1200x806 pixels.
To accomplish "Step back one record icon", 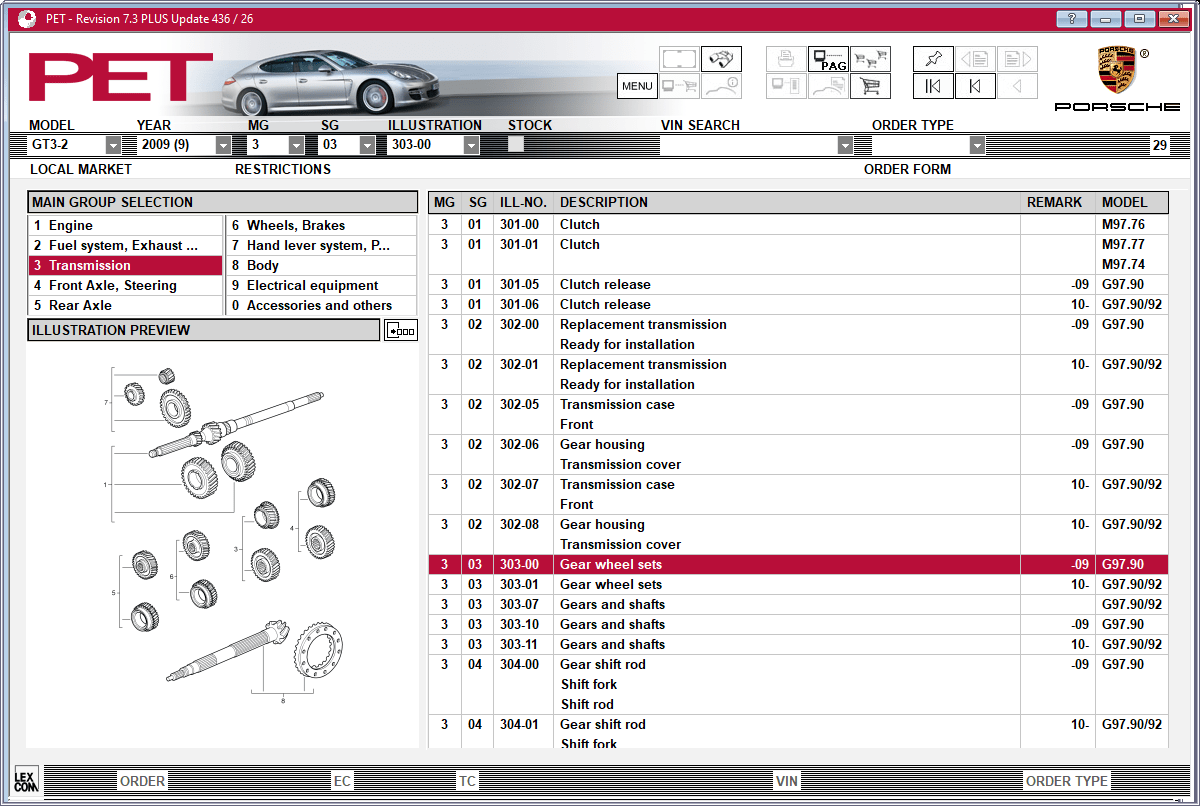I will (975, 86).
